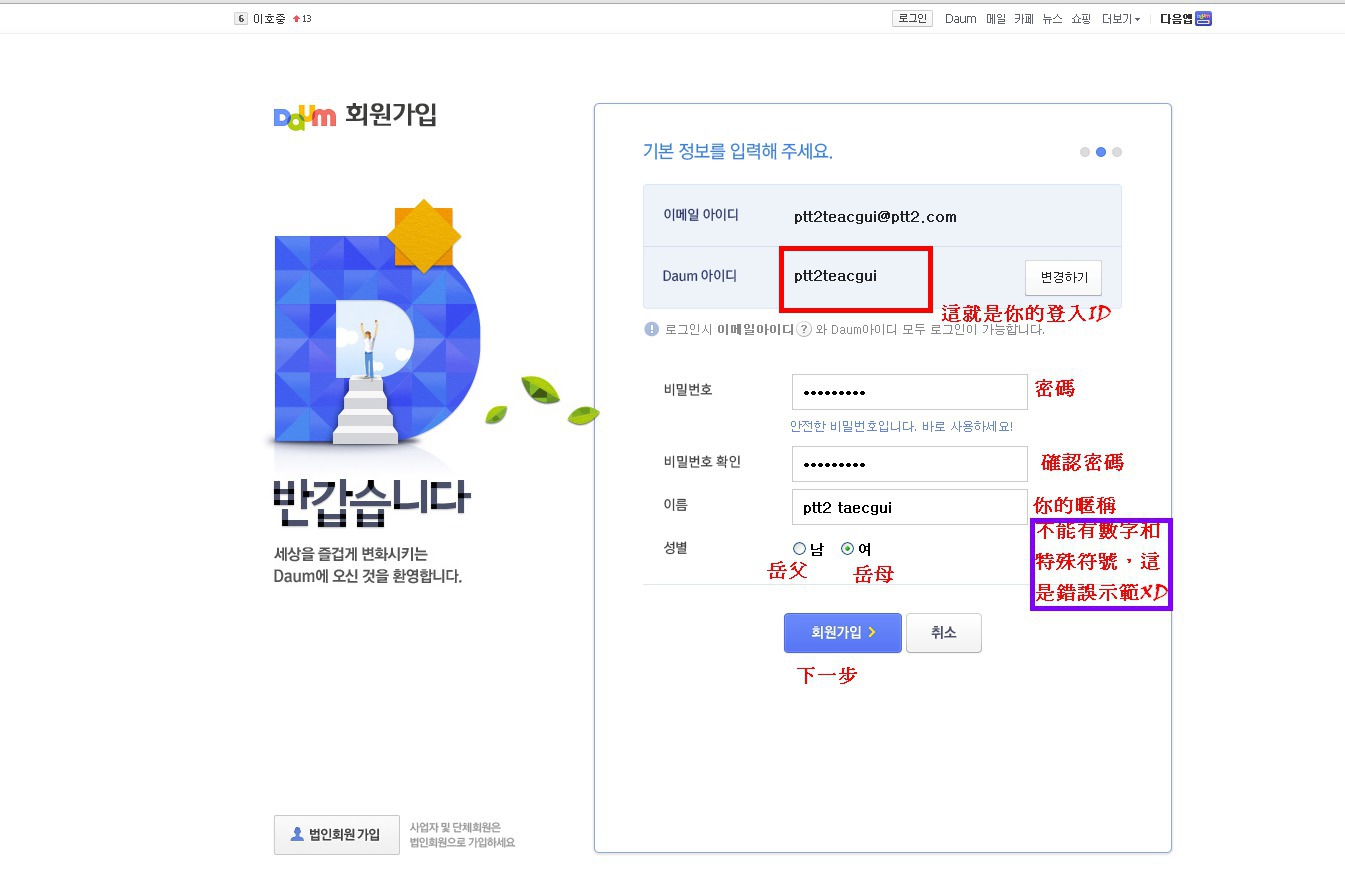This screenshot has width=1345, height=893.
Task: Click the text Daum에 오신 것을 환영합니다.
Action: point(368,577)
